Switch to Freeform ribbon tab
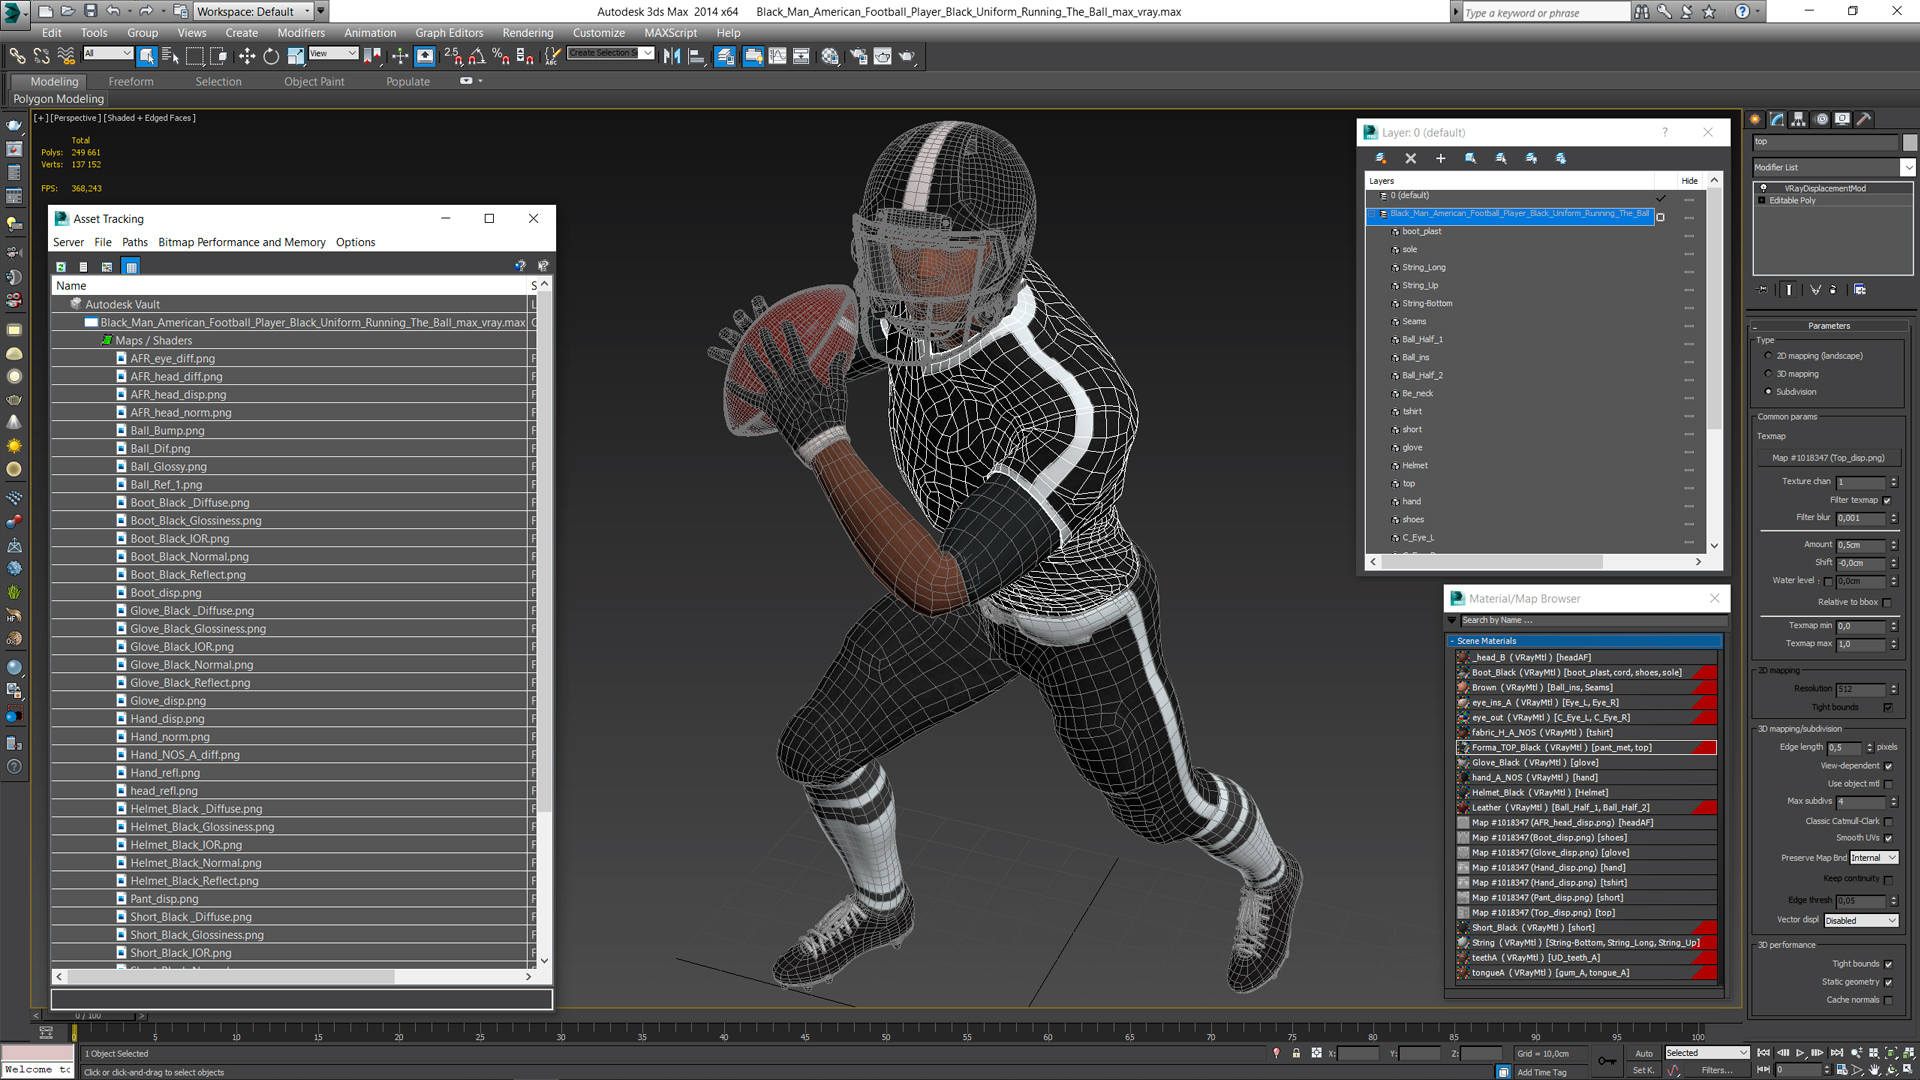Image resolution: width=1920 pixels, height=1080 pixels. point(131,82)
